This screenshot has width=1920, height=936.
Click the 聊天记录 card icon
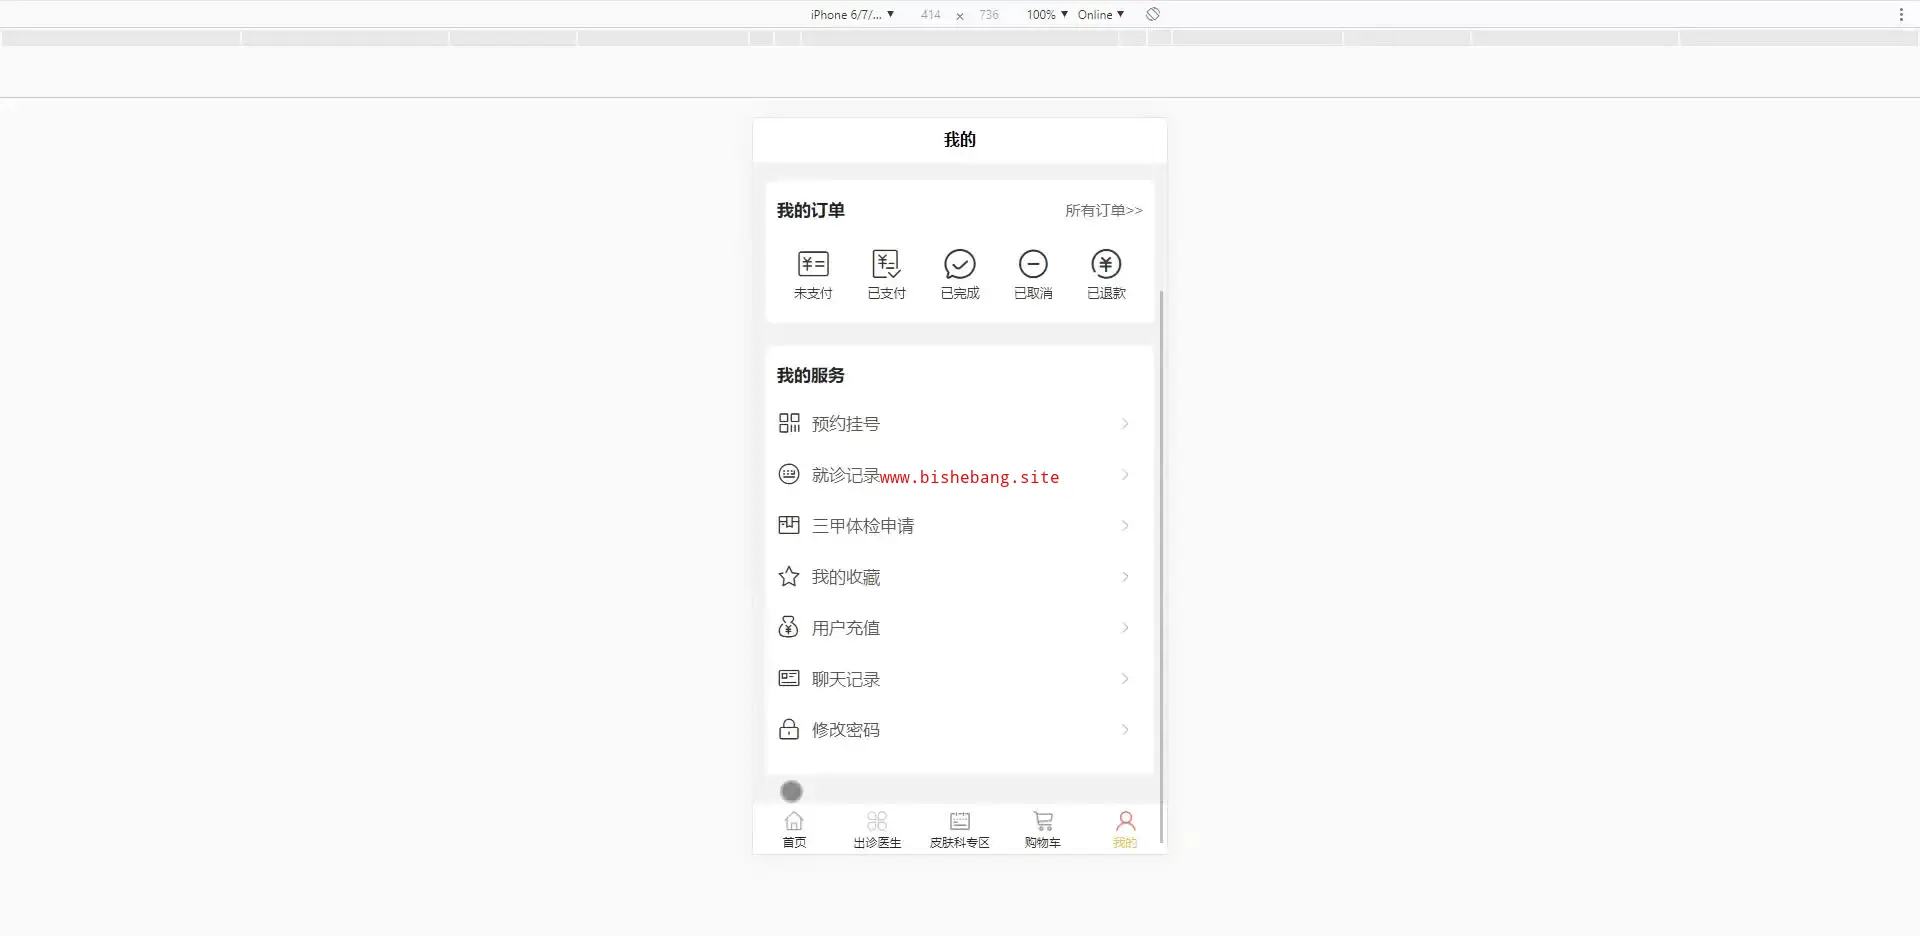click(x=789, y=678)
